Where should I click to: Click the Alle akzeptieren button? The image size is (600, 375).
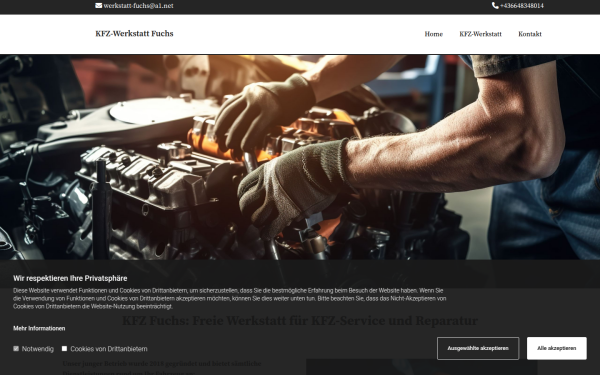pyautogui.click(x=556, y=348)
